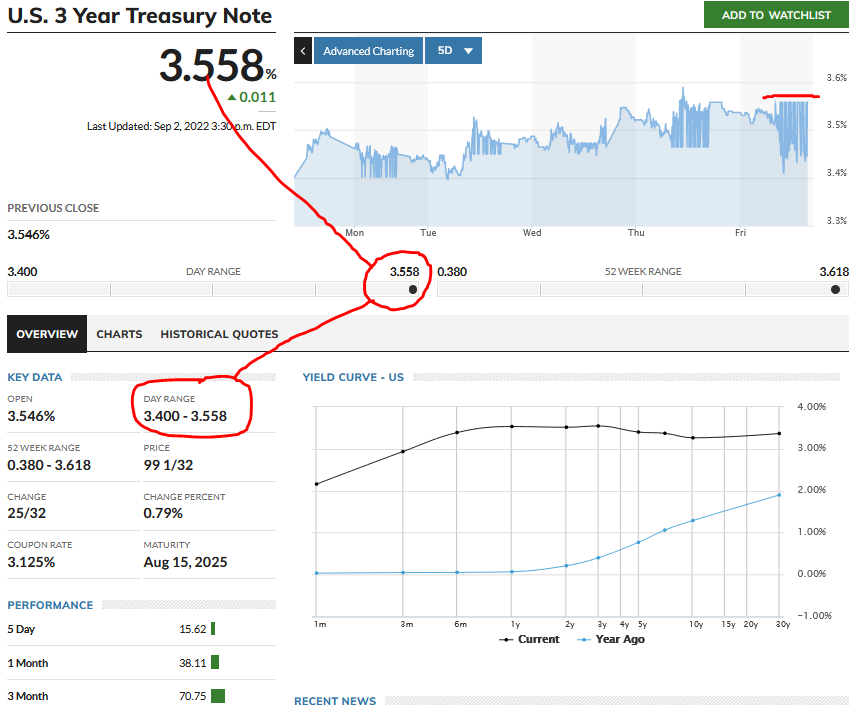Click the day range marker dot

click(x=413, y=289)
